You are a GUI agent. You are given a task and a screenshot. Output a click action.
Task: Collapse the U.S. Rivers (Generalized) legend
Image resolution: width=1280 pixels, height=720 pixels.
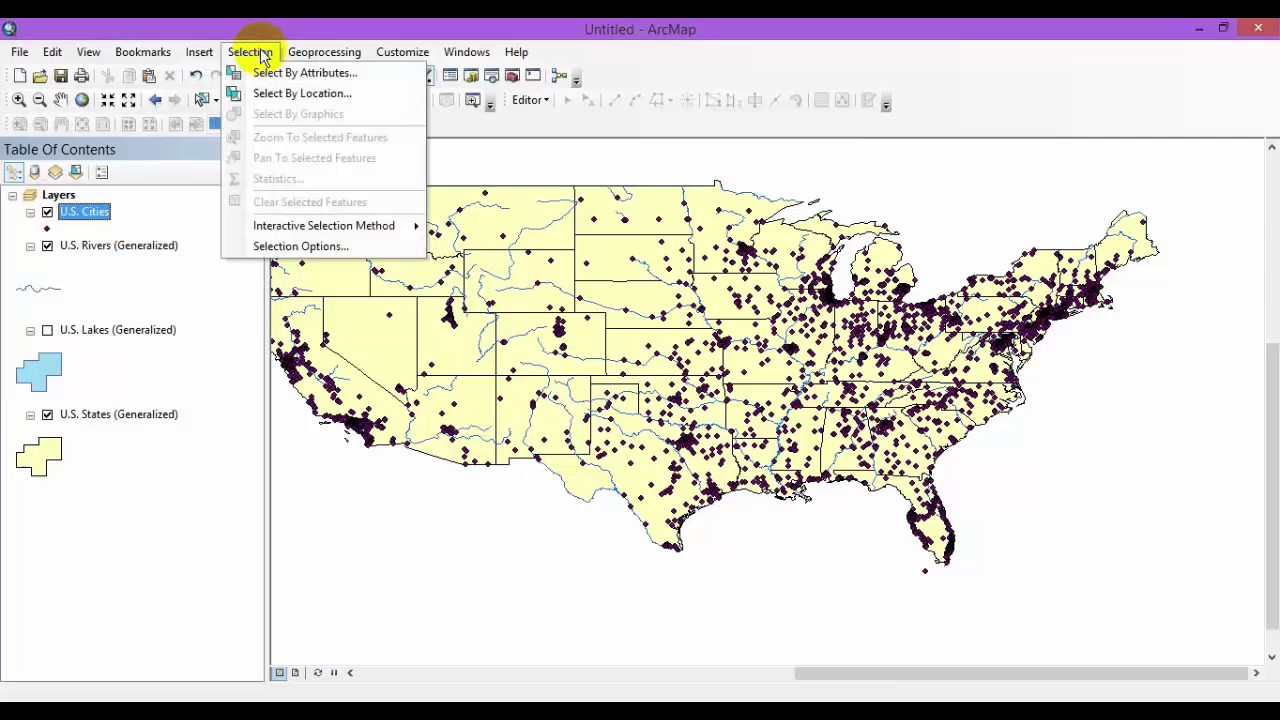point(30,247)
